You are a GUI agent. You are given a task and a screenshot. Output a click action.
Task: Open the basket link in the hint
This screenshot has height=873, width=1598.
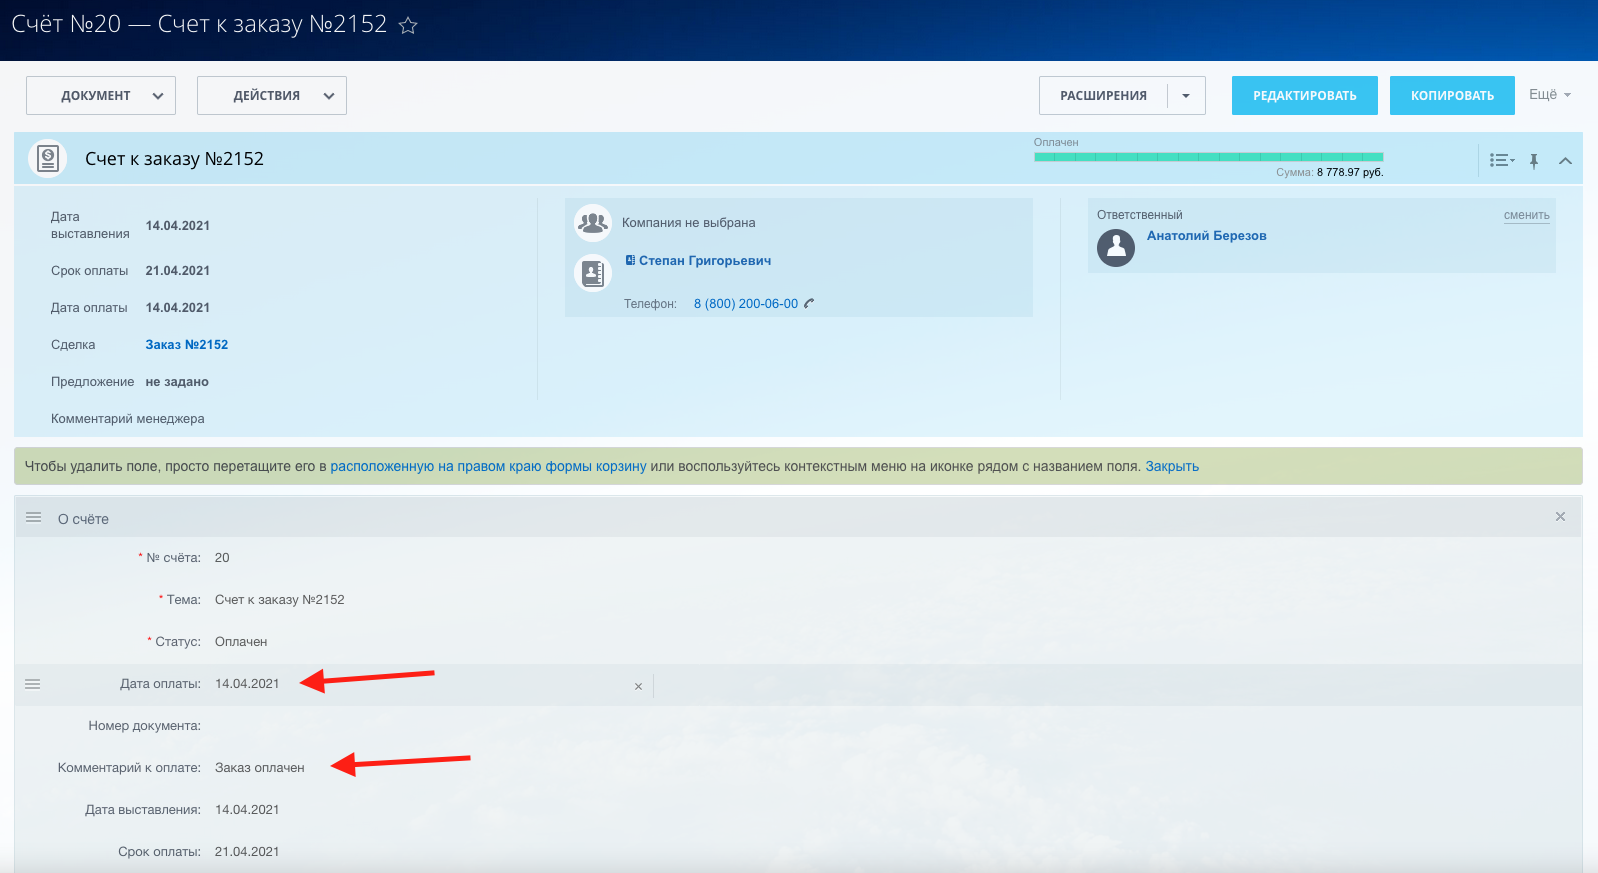click(488, 467)
